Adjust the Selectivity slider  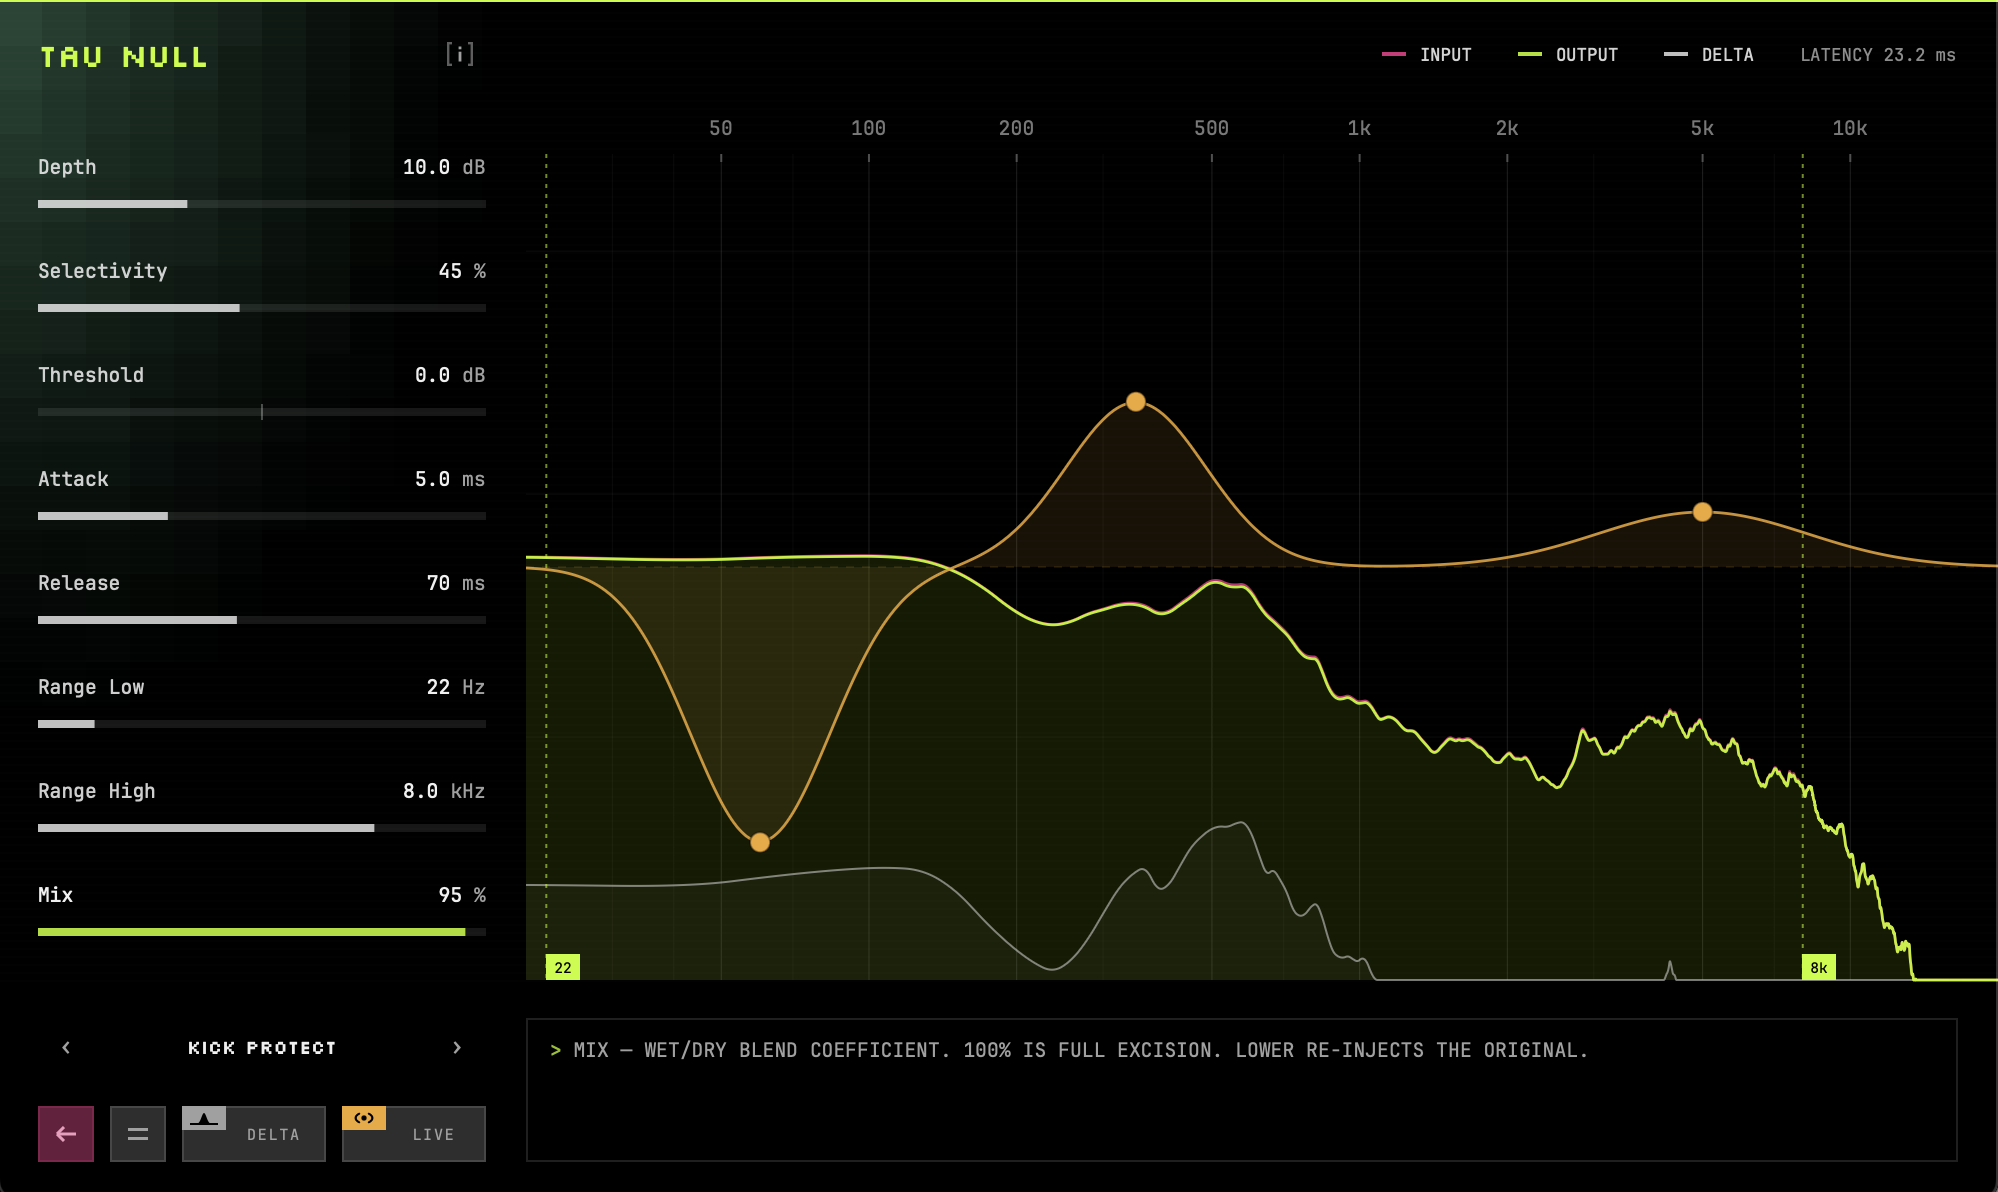(262, 308)
